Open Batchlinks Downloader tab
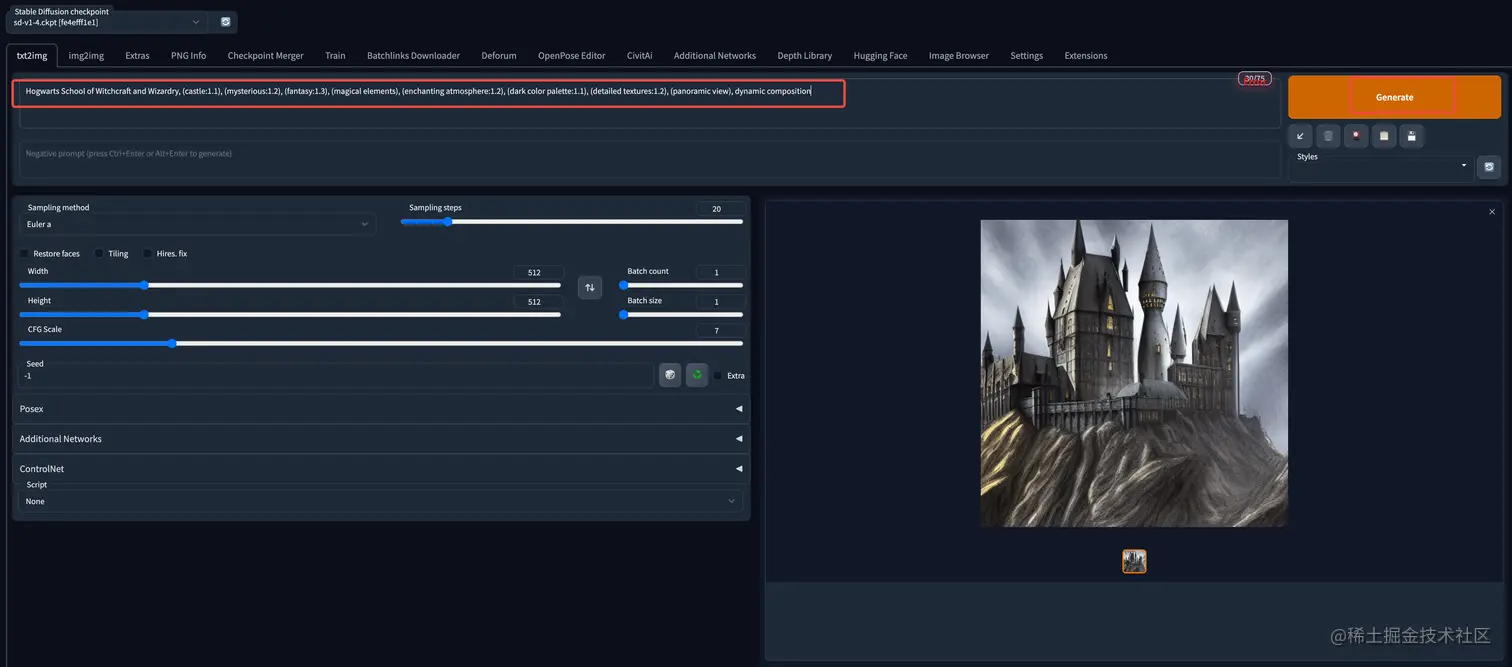Screen dimensions: 1512x667 [413, 56]
